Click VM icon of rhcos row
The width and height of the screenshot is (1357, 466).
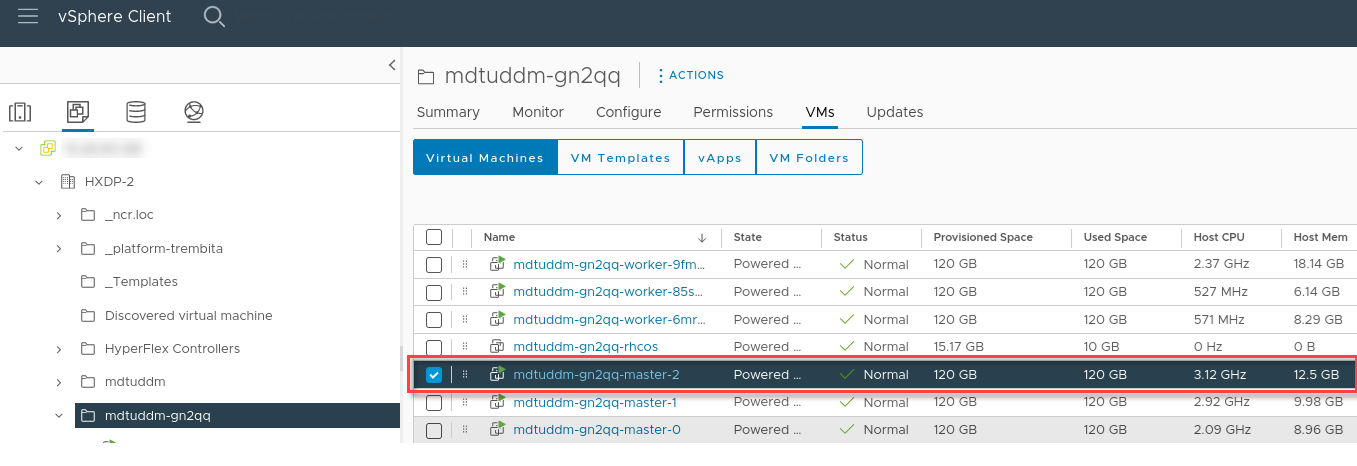click(497, 347)
